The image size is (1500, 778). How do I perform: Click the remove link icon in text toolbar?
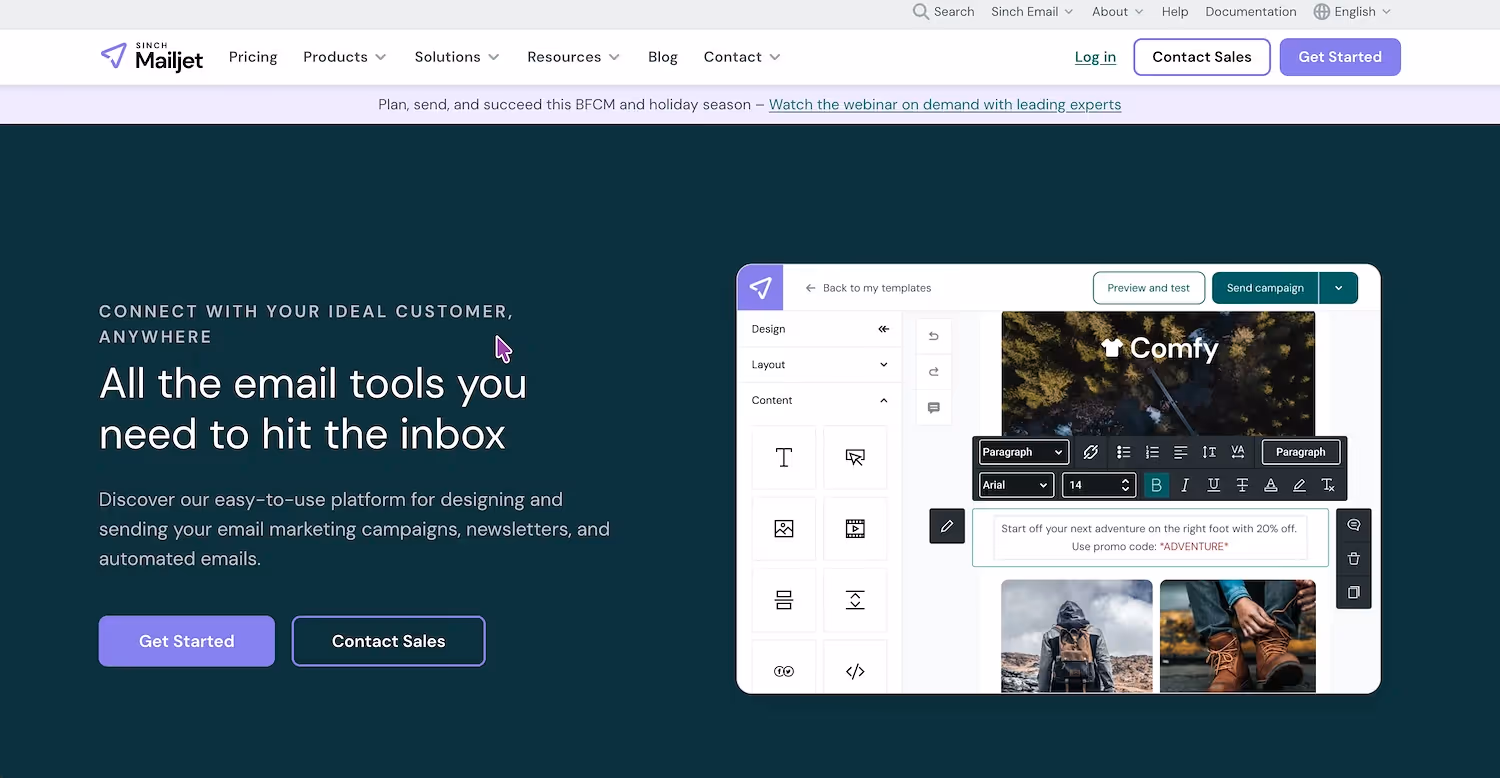click(1091, 452)
